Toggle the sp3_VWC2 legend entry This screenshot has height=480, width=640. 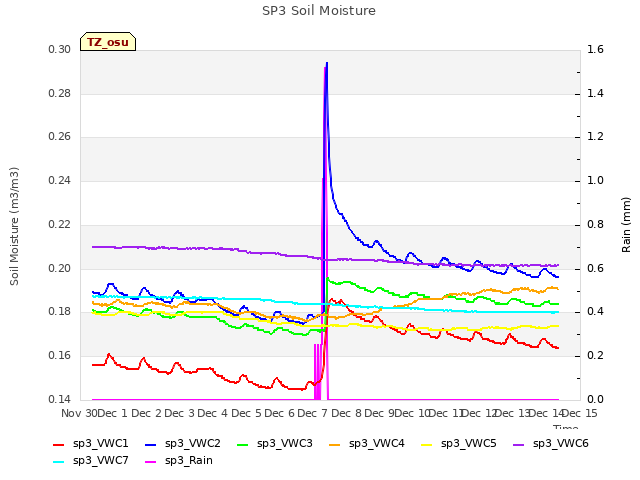coord(182,443)
